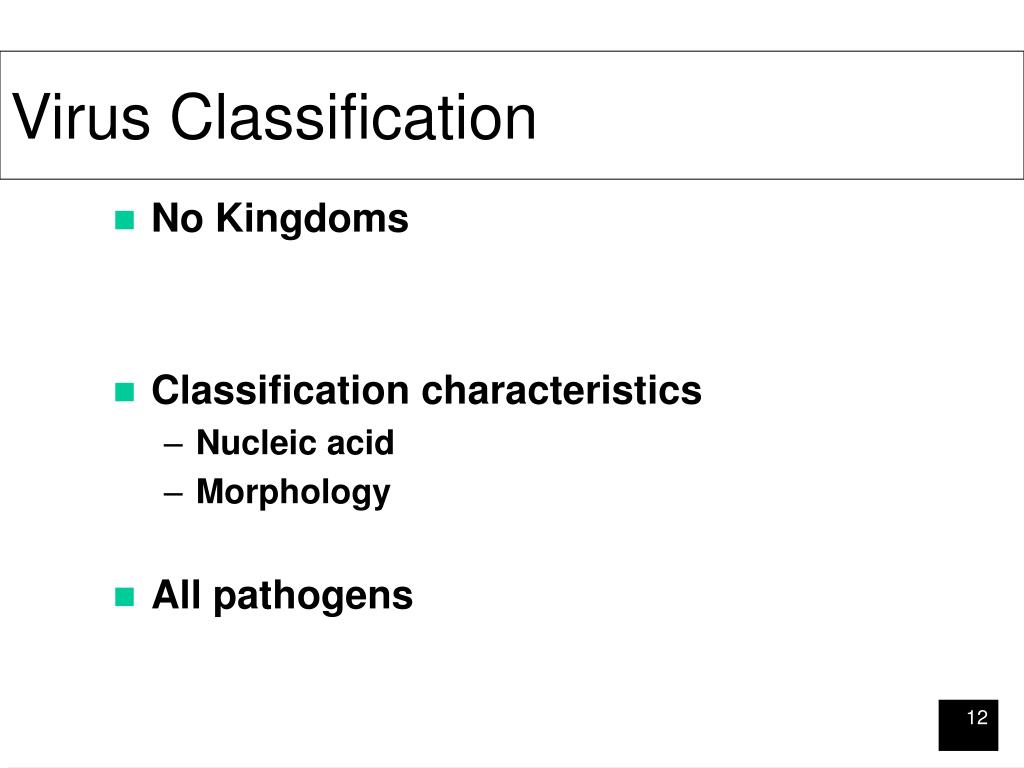Viewport: 1024px width, 768px height.
Task: Select the word Kingdoms in first bullet
Action: (312, 218)
